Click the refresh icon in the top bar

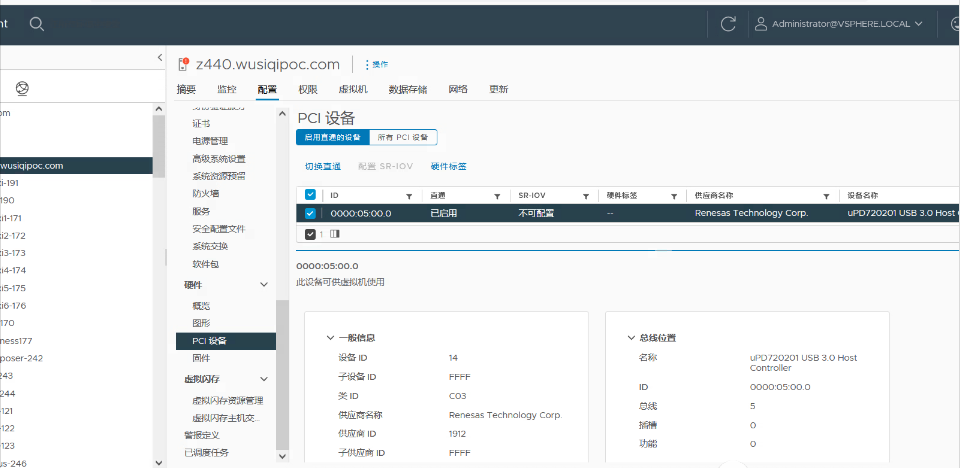pyautogui.click(x=728, y=24)
